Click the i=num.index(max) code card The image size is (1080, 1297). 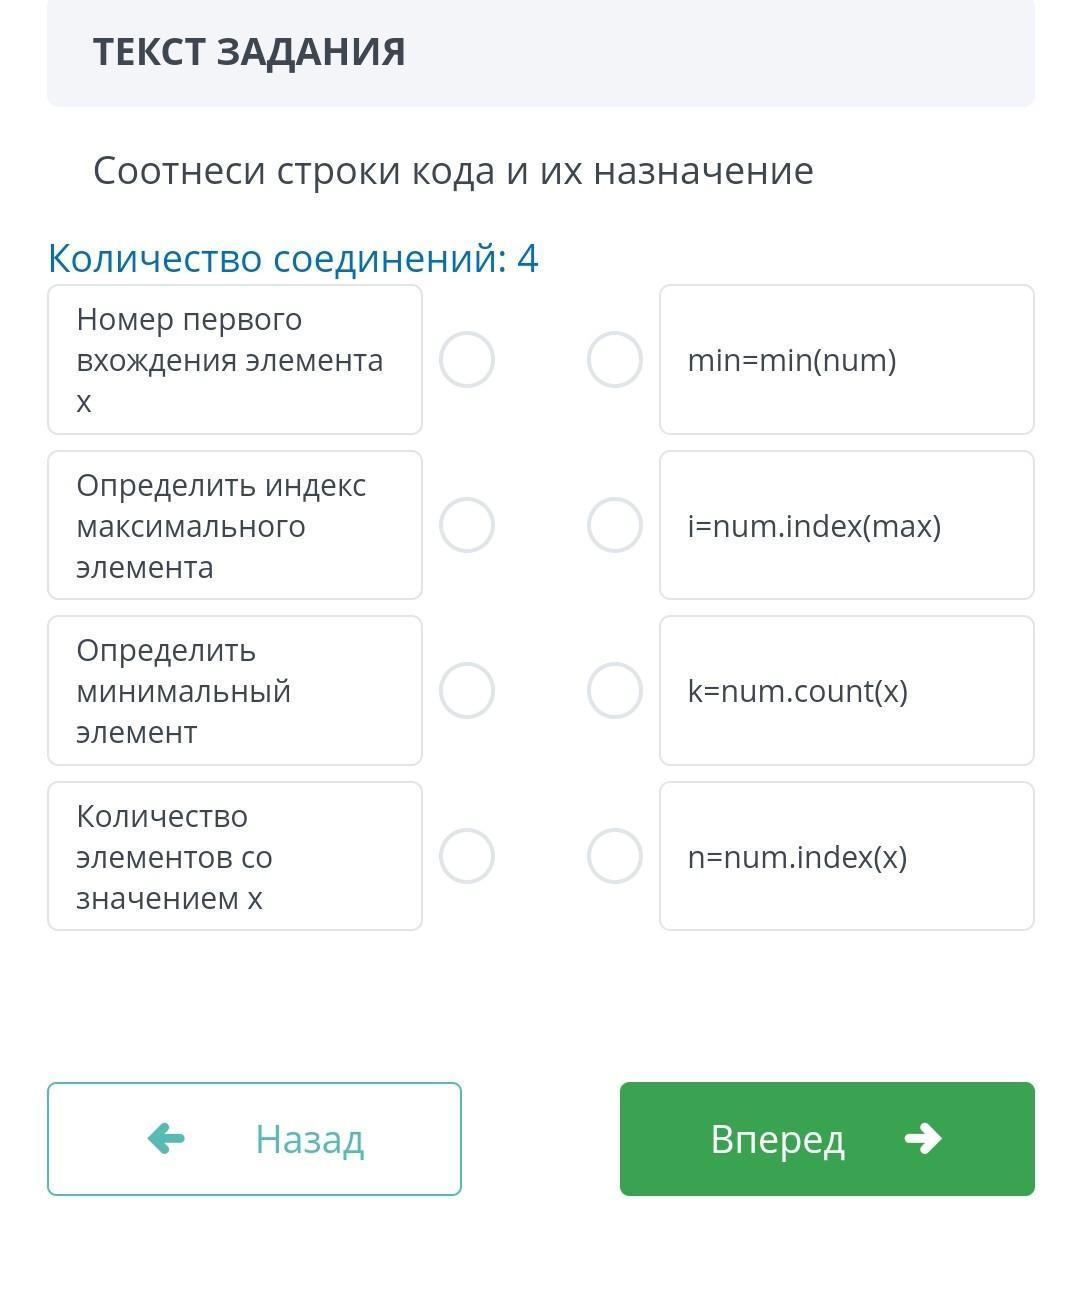(846, 525)
